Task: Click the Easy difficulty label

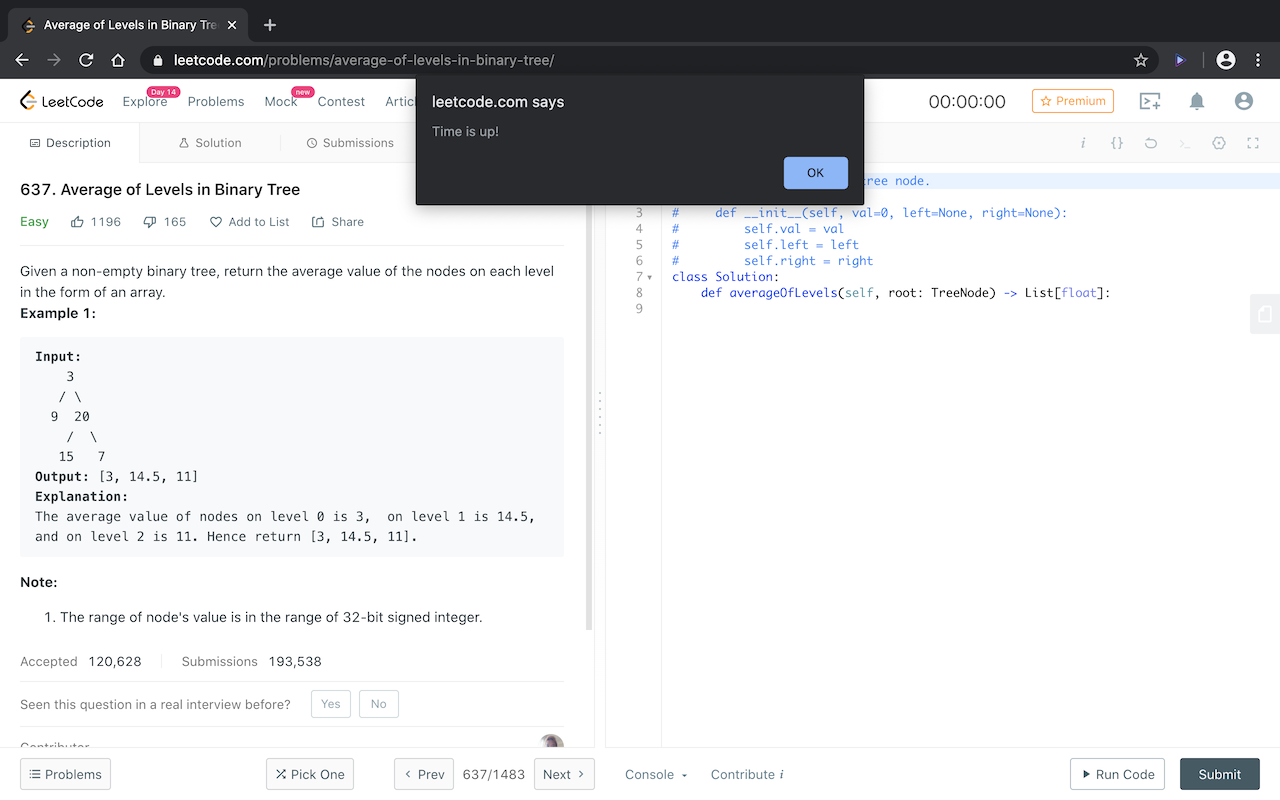Action: pyautogui.click(x=34, y=222)
